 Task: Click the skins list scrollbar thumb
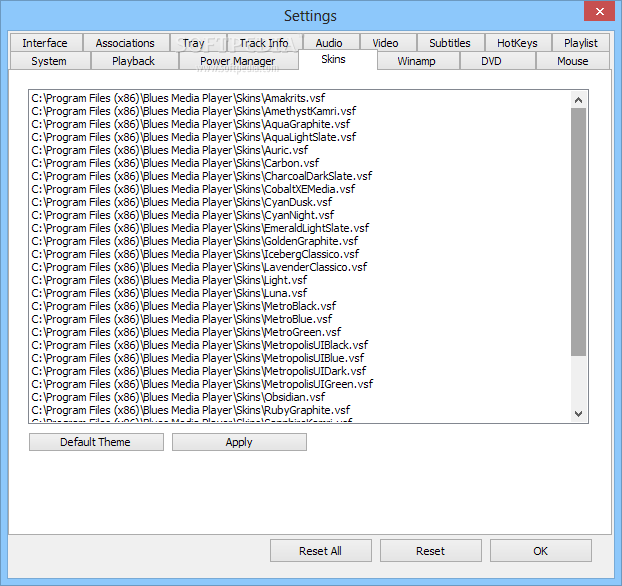click(578, 232)
